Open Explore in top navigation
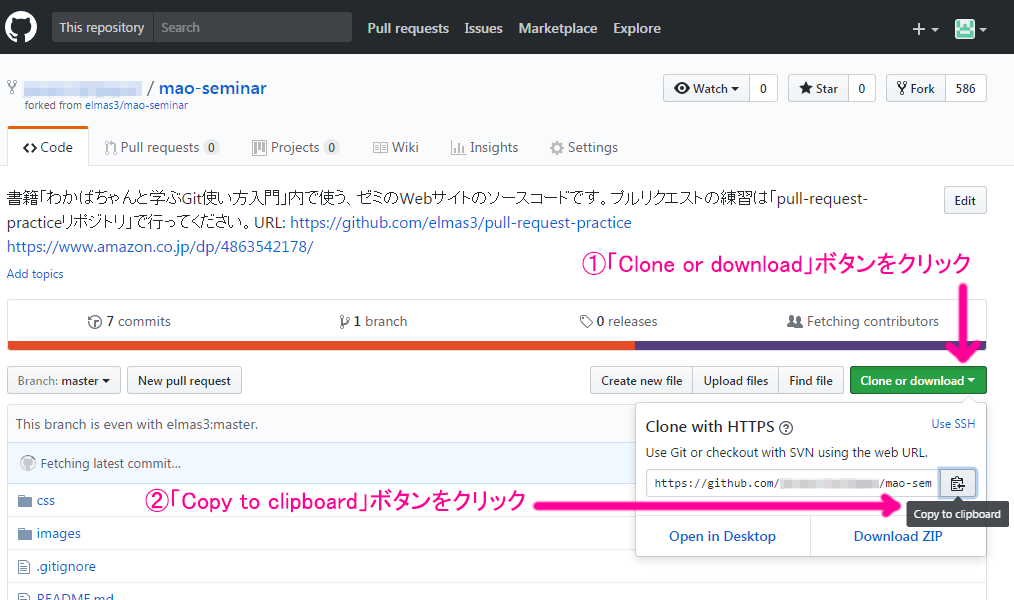This screenshot has width=1014, height=600. [637, 28]
